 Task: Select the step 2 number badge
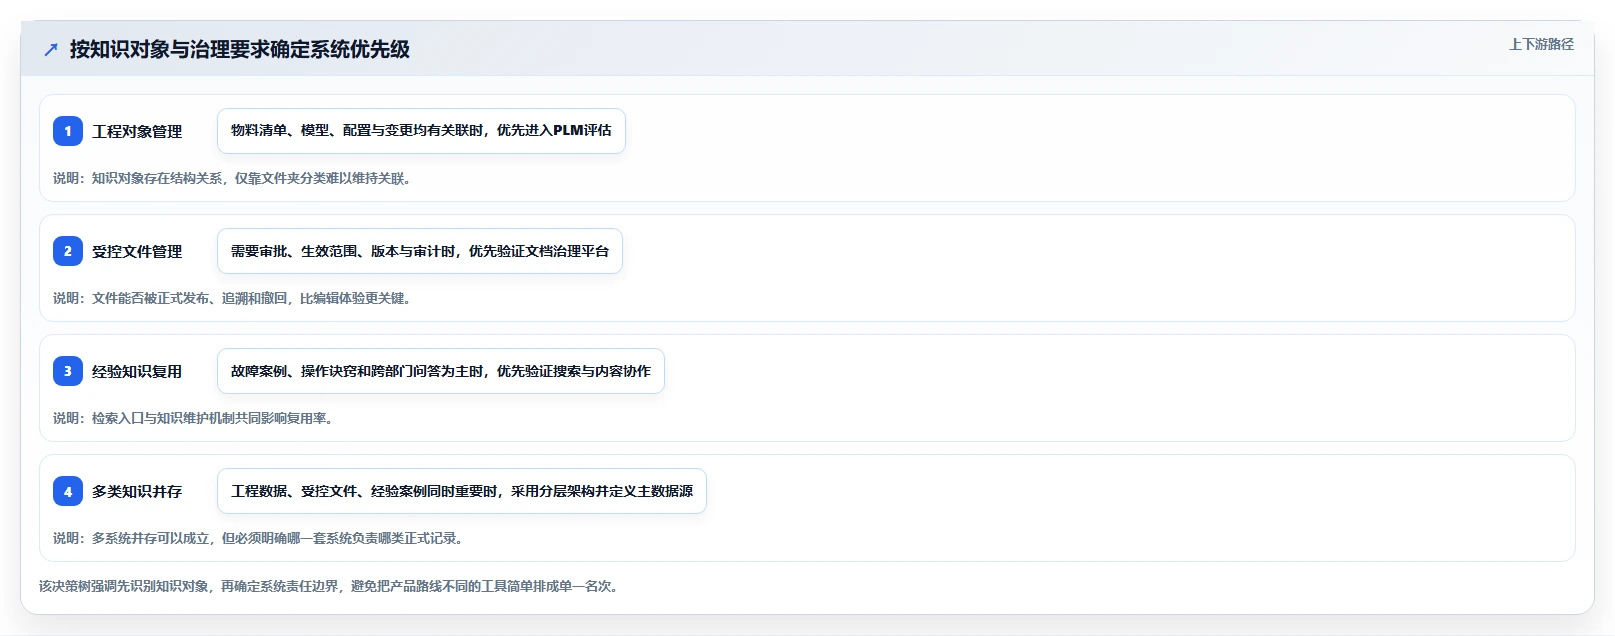pyautogui.click(x=68, y=251)
